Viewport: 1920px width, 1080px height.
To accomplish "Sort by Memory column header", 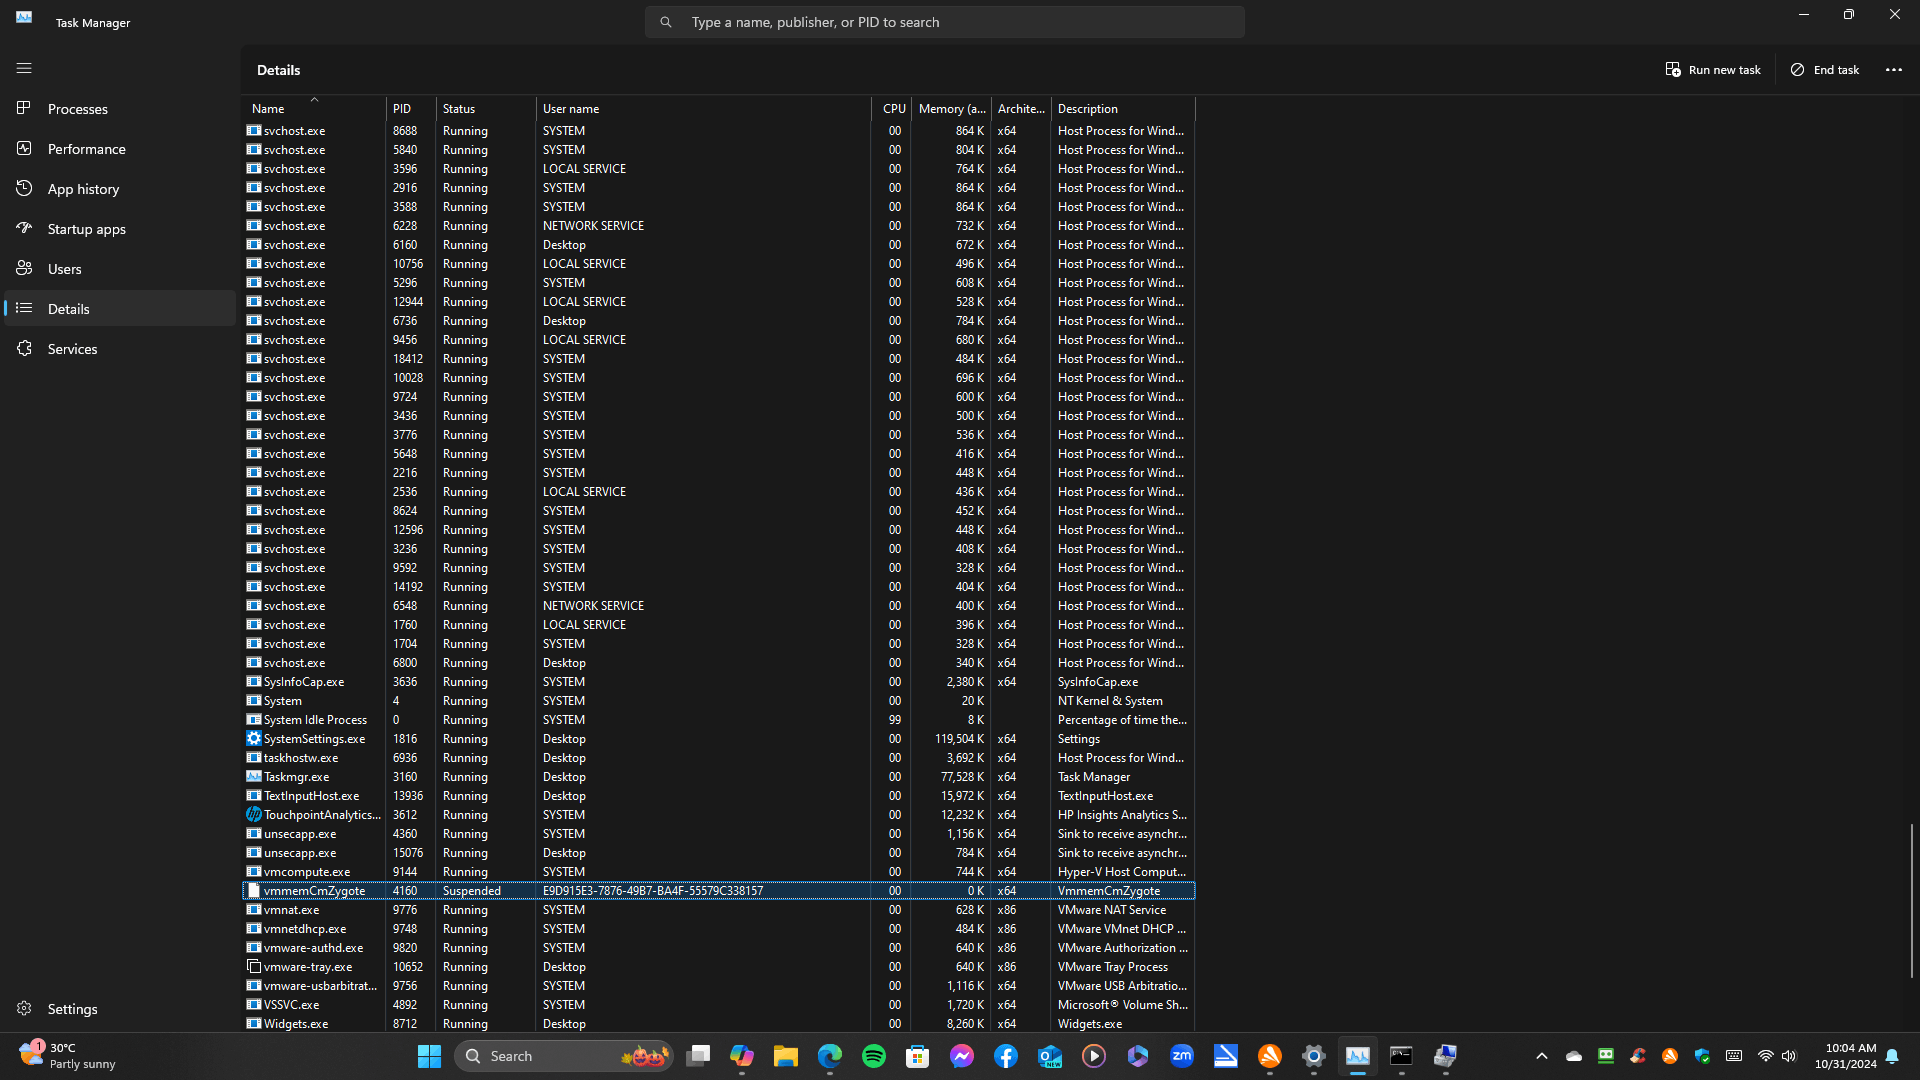I will 951,109.
